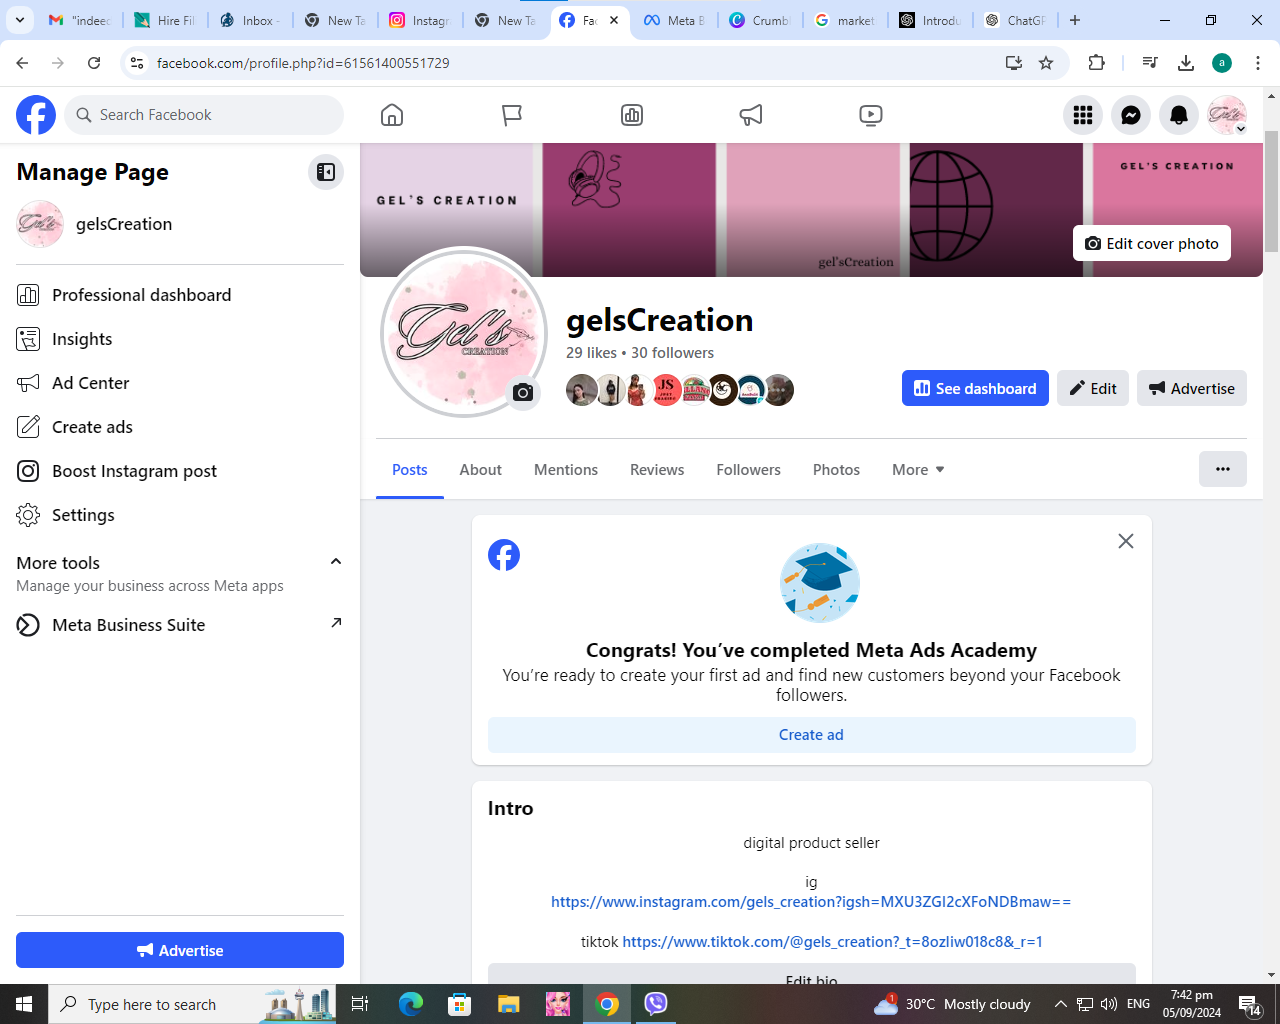The height and width of the screenshot is (1024, 1280).
Task: Switch to the Mentions tab
Action: pyautogui.click(x=566, y=470)
